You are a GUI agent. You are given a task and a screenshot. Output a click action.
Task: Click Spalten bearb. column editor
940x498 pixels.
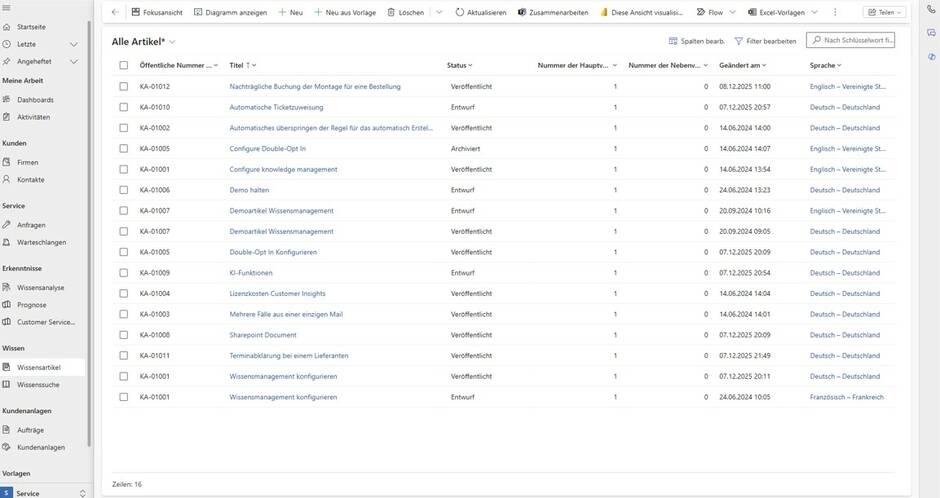point(697,41)
